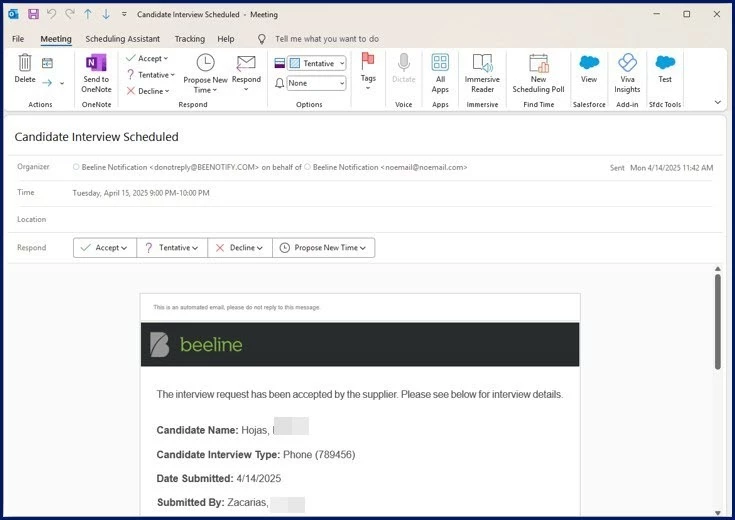Switch to the Tracking tab
Viewport: 735px width, 520px height.
[189, 39]
